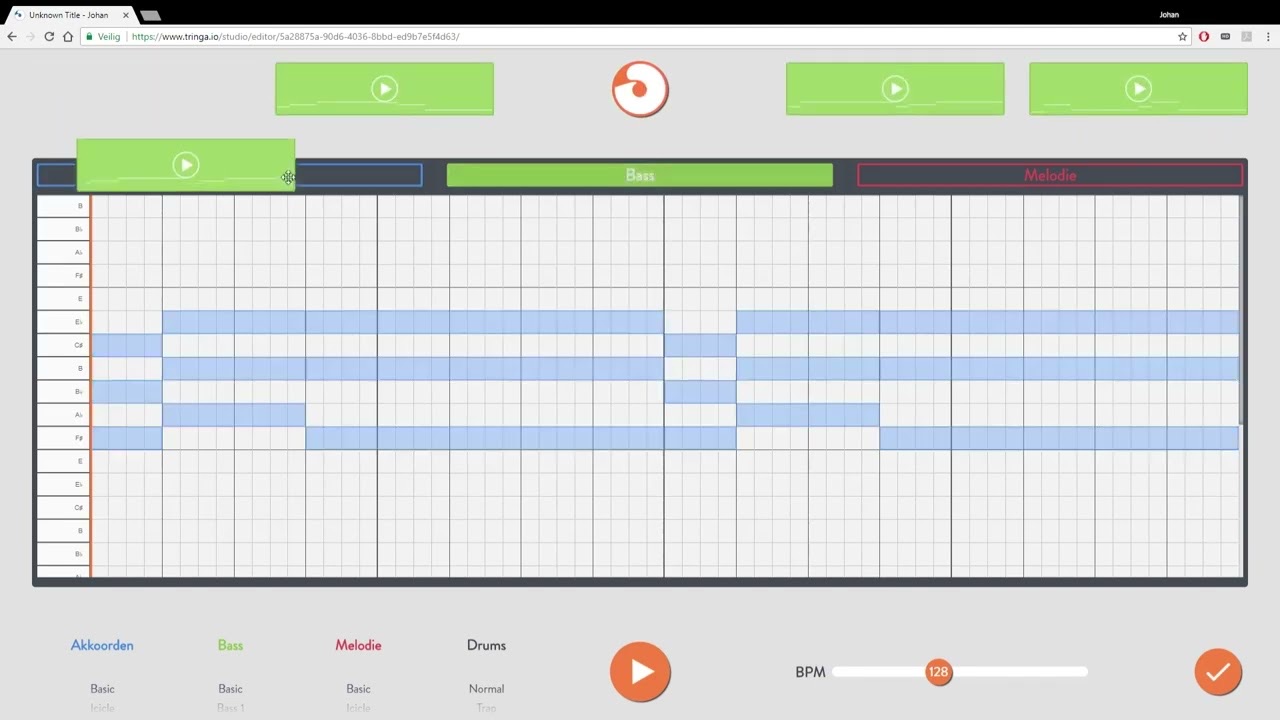Click the upper C# piano key label
The image size is (1280, 720).
(63, 345)
